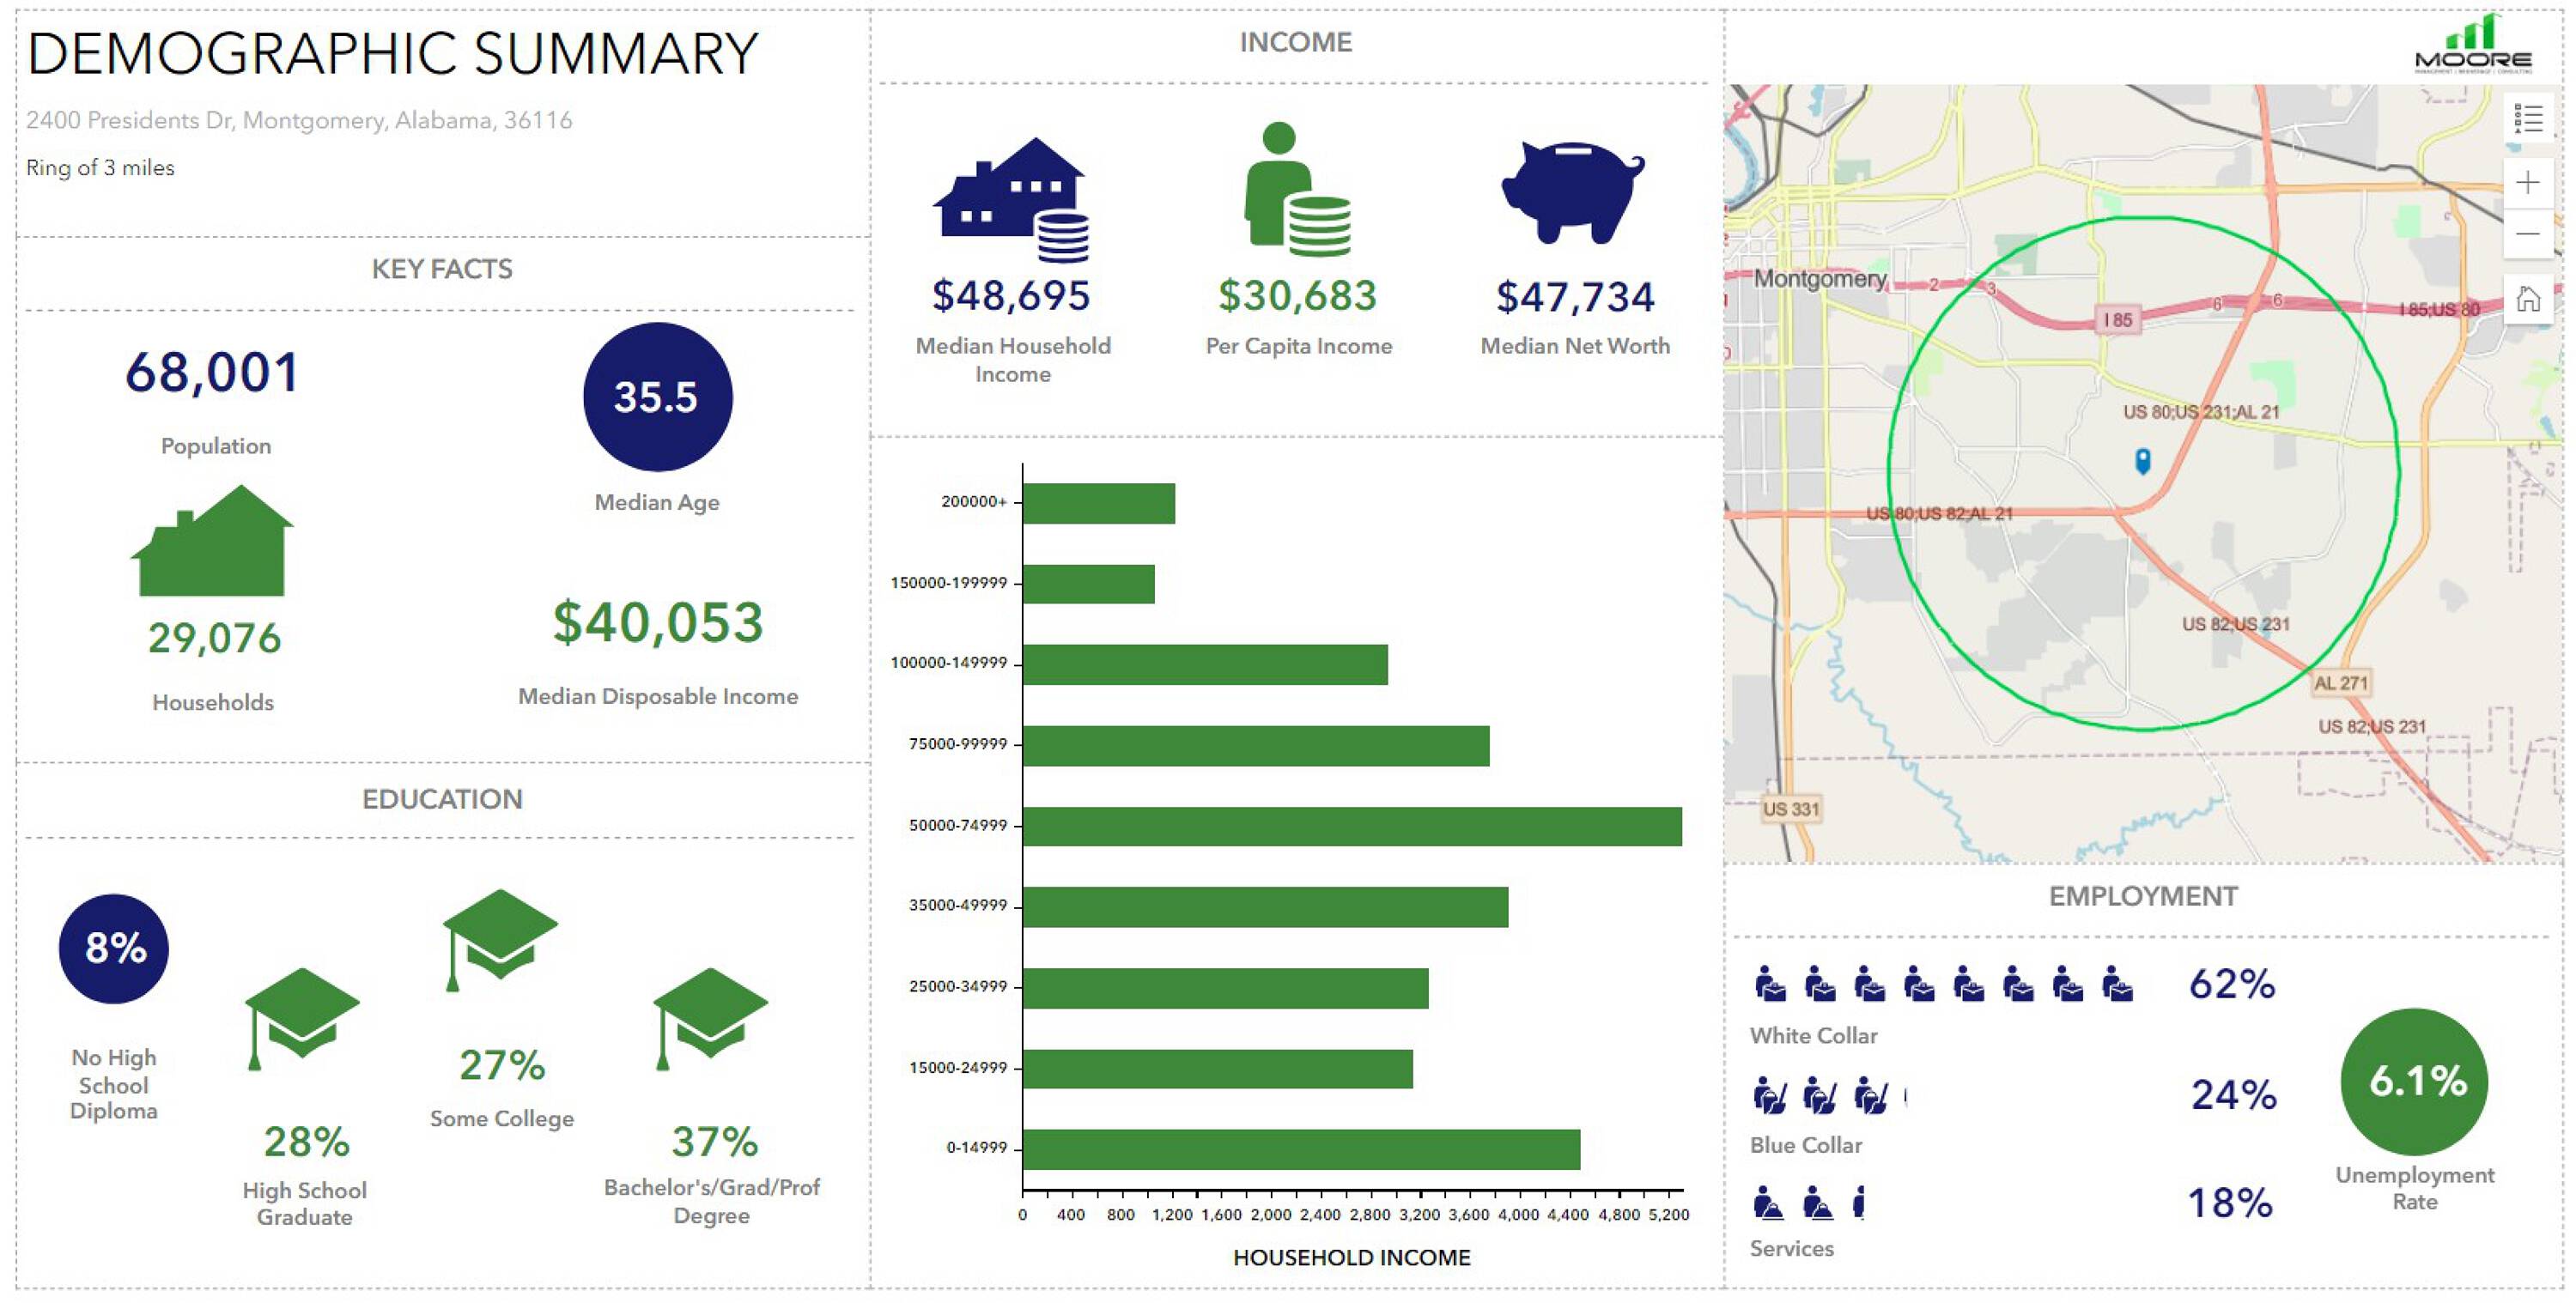Select the 200000+ income bar
Viewport: 2576px width, 1303px height.
(1098, 503)
